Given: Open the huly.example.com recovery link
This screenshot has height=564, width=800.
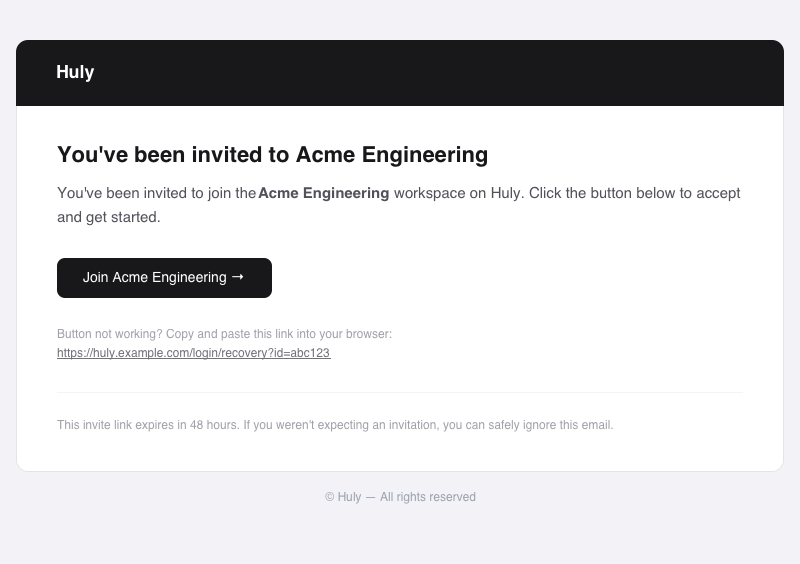Looking at the screenshot, I should (x=193, y=353).
